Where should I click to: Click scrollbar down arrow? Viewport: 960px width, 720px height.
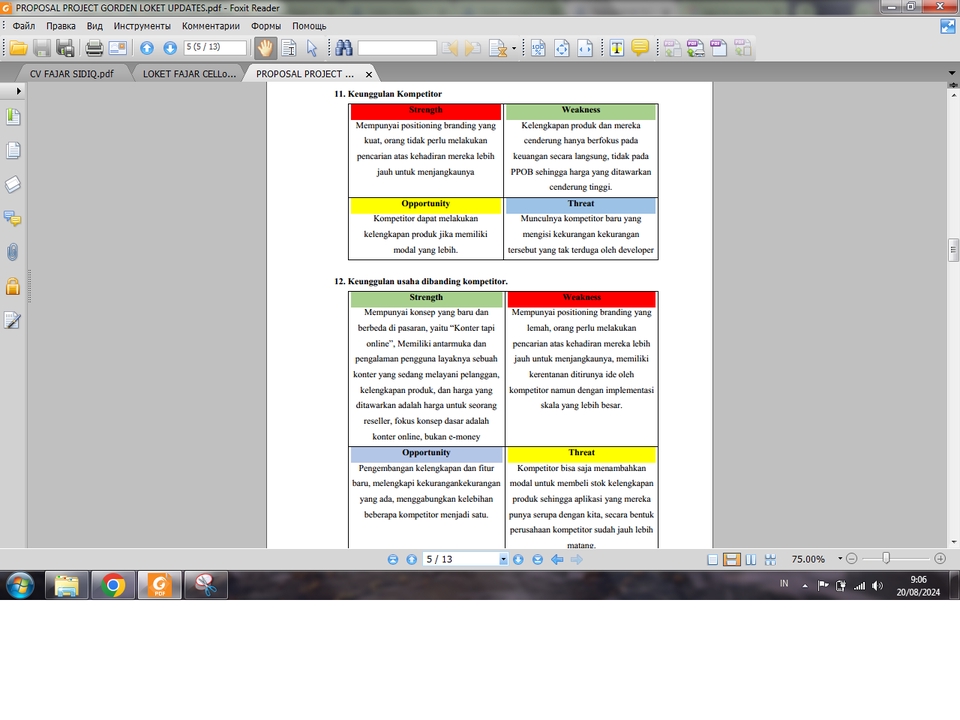coord(953,542)
